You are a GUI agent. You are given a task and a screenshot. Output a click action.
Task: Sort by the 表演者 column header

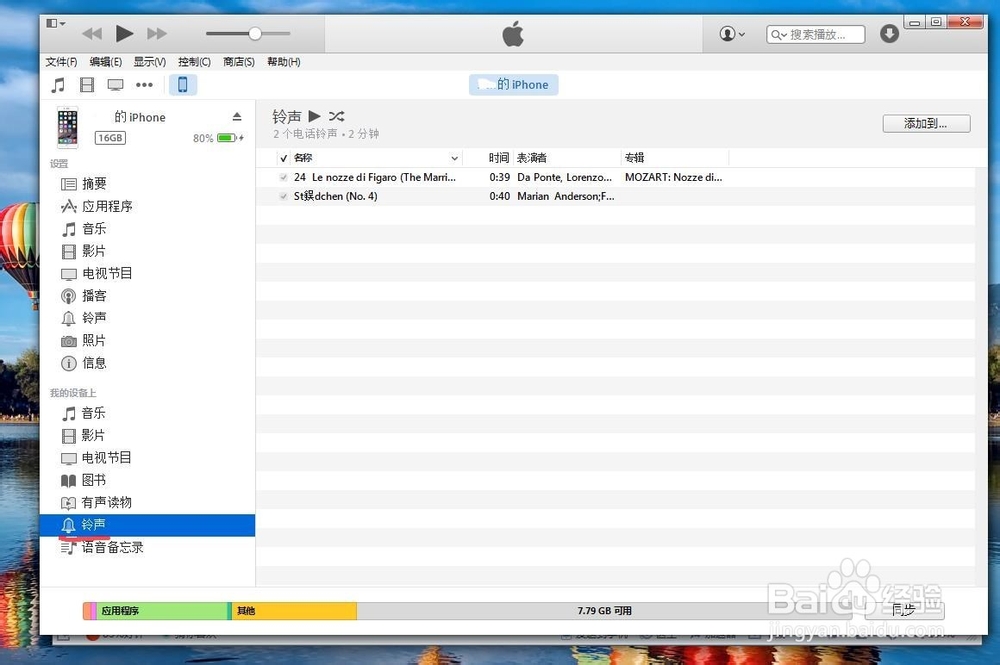click(532, 157)
